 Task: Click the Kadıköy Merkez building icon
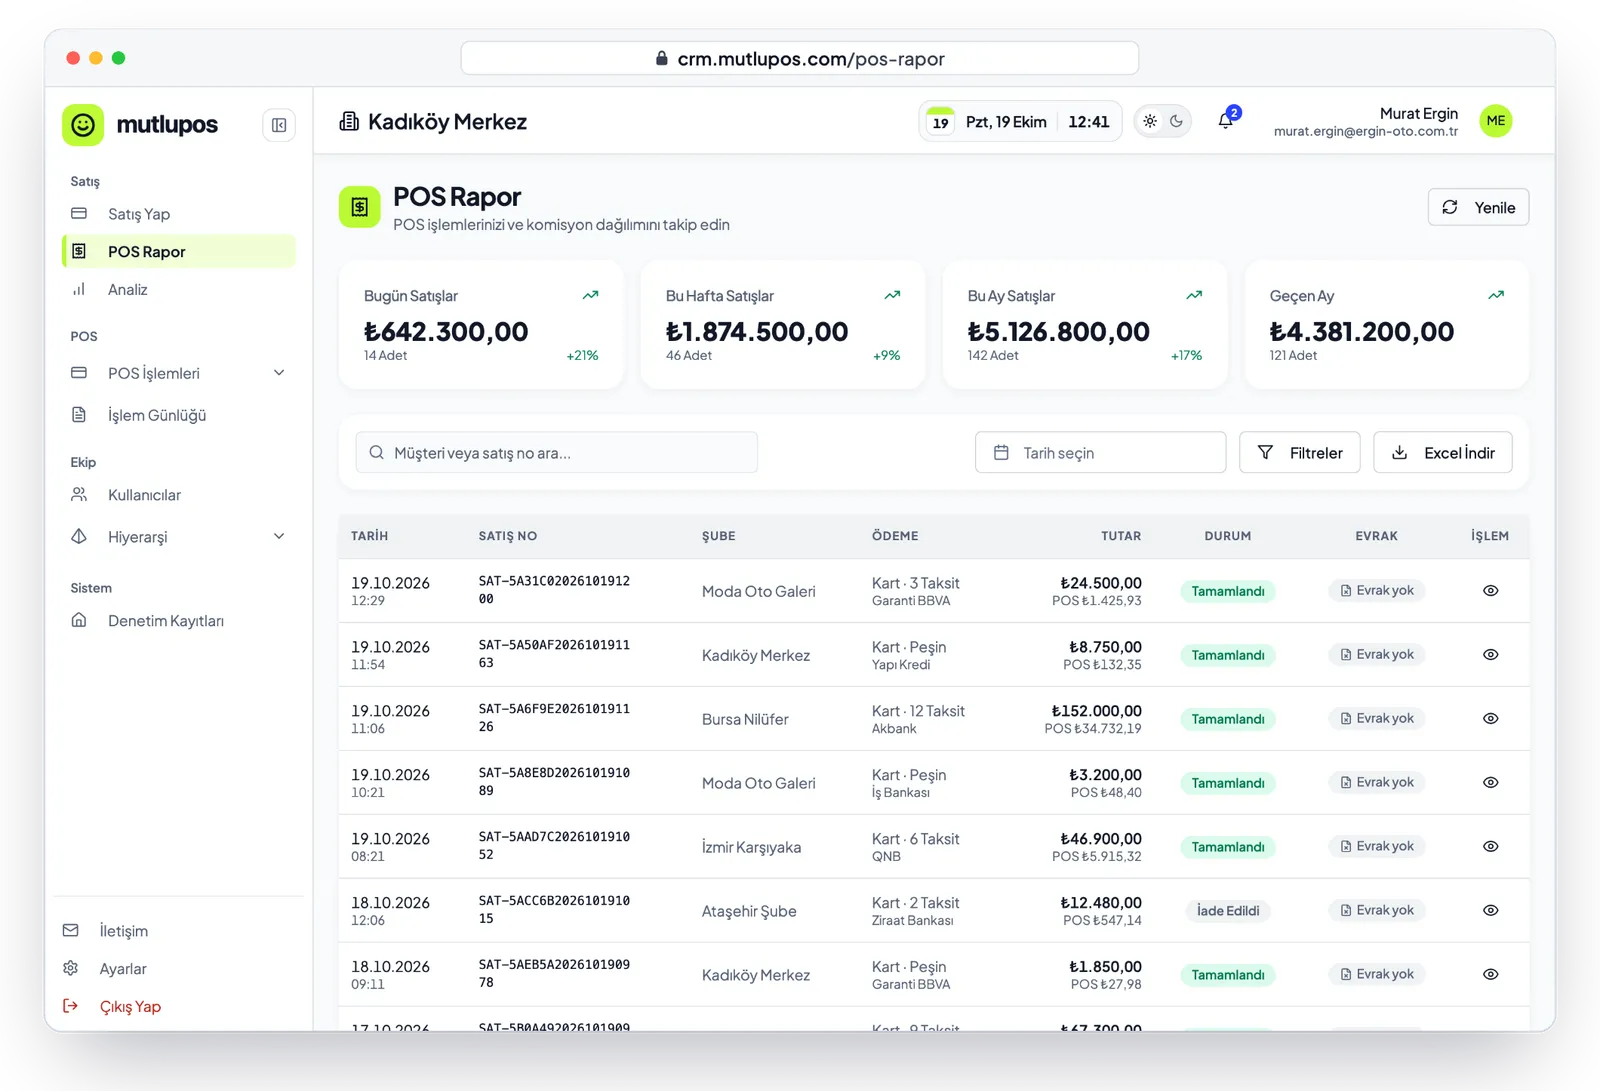tap(349, 121)
